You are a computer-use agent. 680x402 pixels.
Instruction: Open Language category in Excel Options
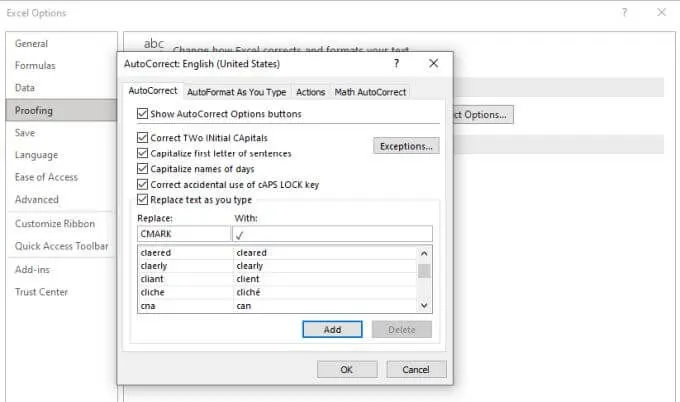[61, 155]
